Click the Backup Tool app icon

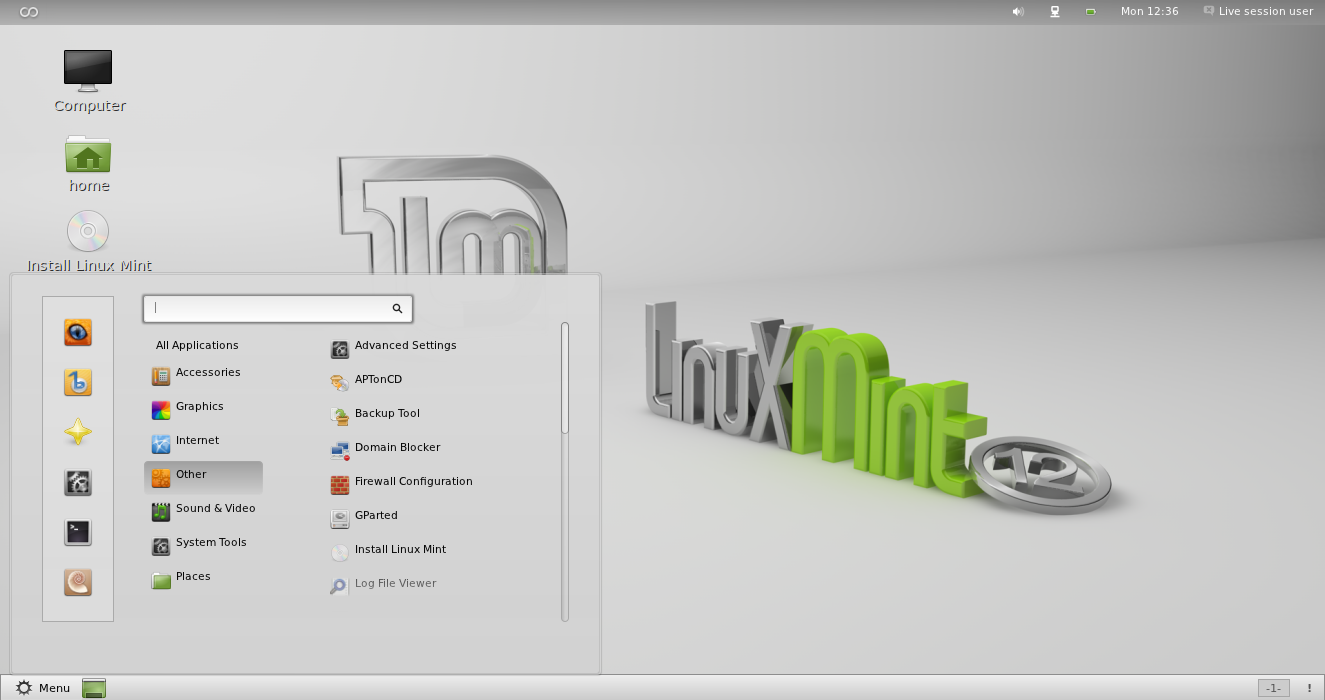click(339, 417)
